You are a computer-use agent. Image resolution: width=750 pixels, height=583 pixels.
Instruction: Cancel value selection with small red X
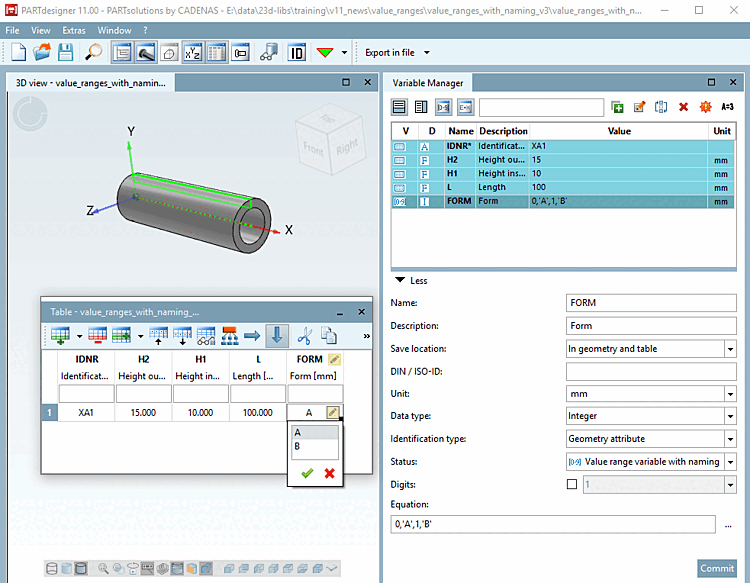click(x=328, y=473)
